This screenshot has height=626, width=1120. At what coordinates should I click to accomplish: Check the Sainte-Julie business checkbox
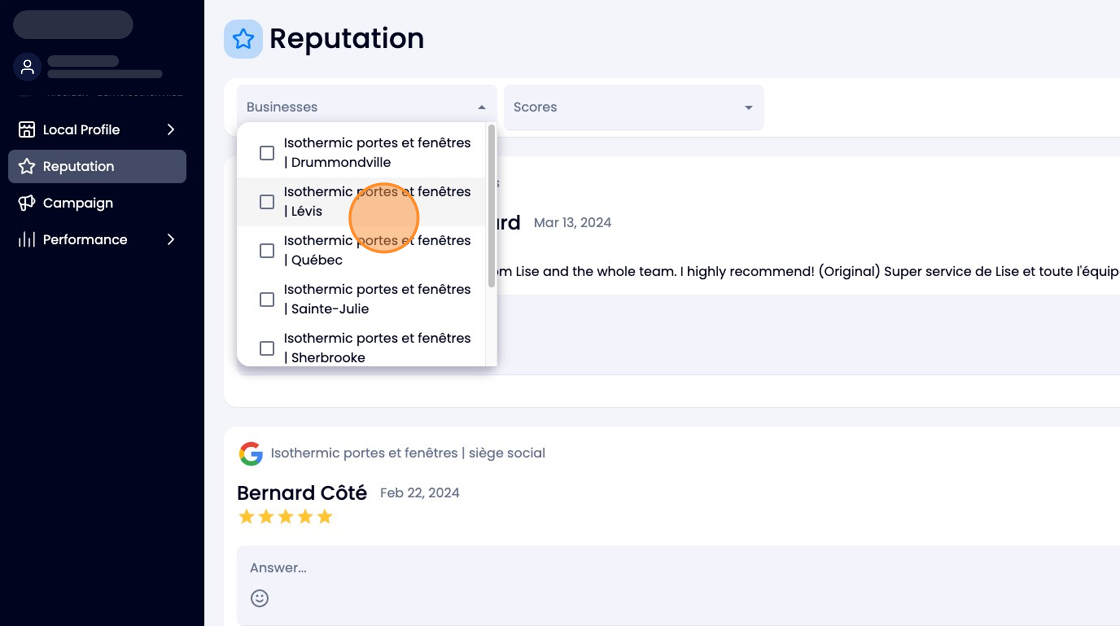(x=266, y=299)
